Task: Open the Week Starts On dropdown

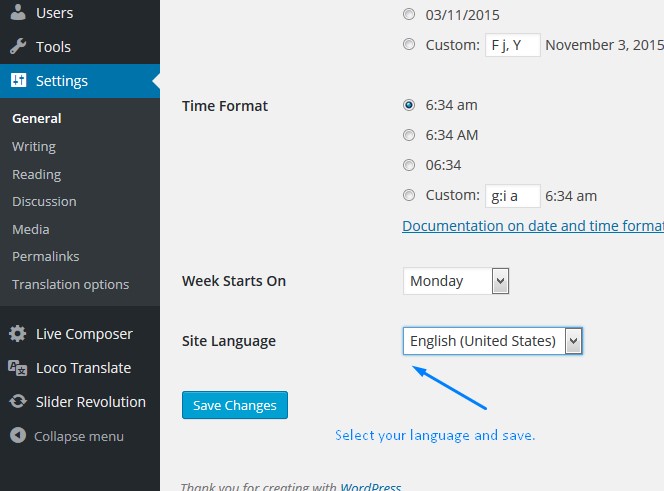Action: [456, 281]
